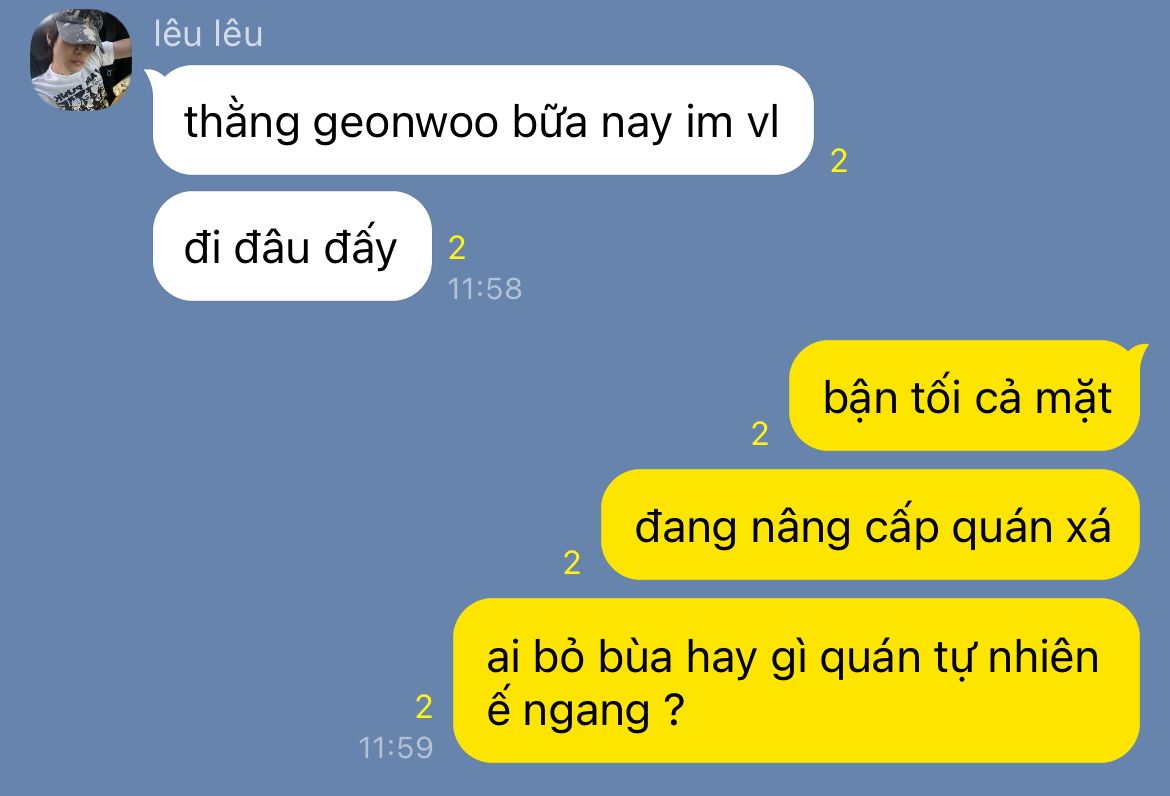Click the 11:58 timestamp
This screenshot has height=796, width=1170.
pyautogui.click(x=485, y=289)
